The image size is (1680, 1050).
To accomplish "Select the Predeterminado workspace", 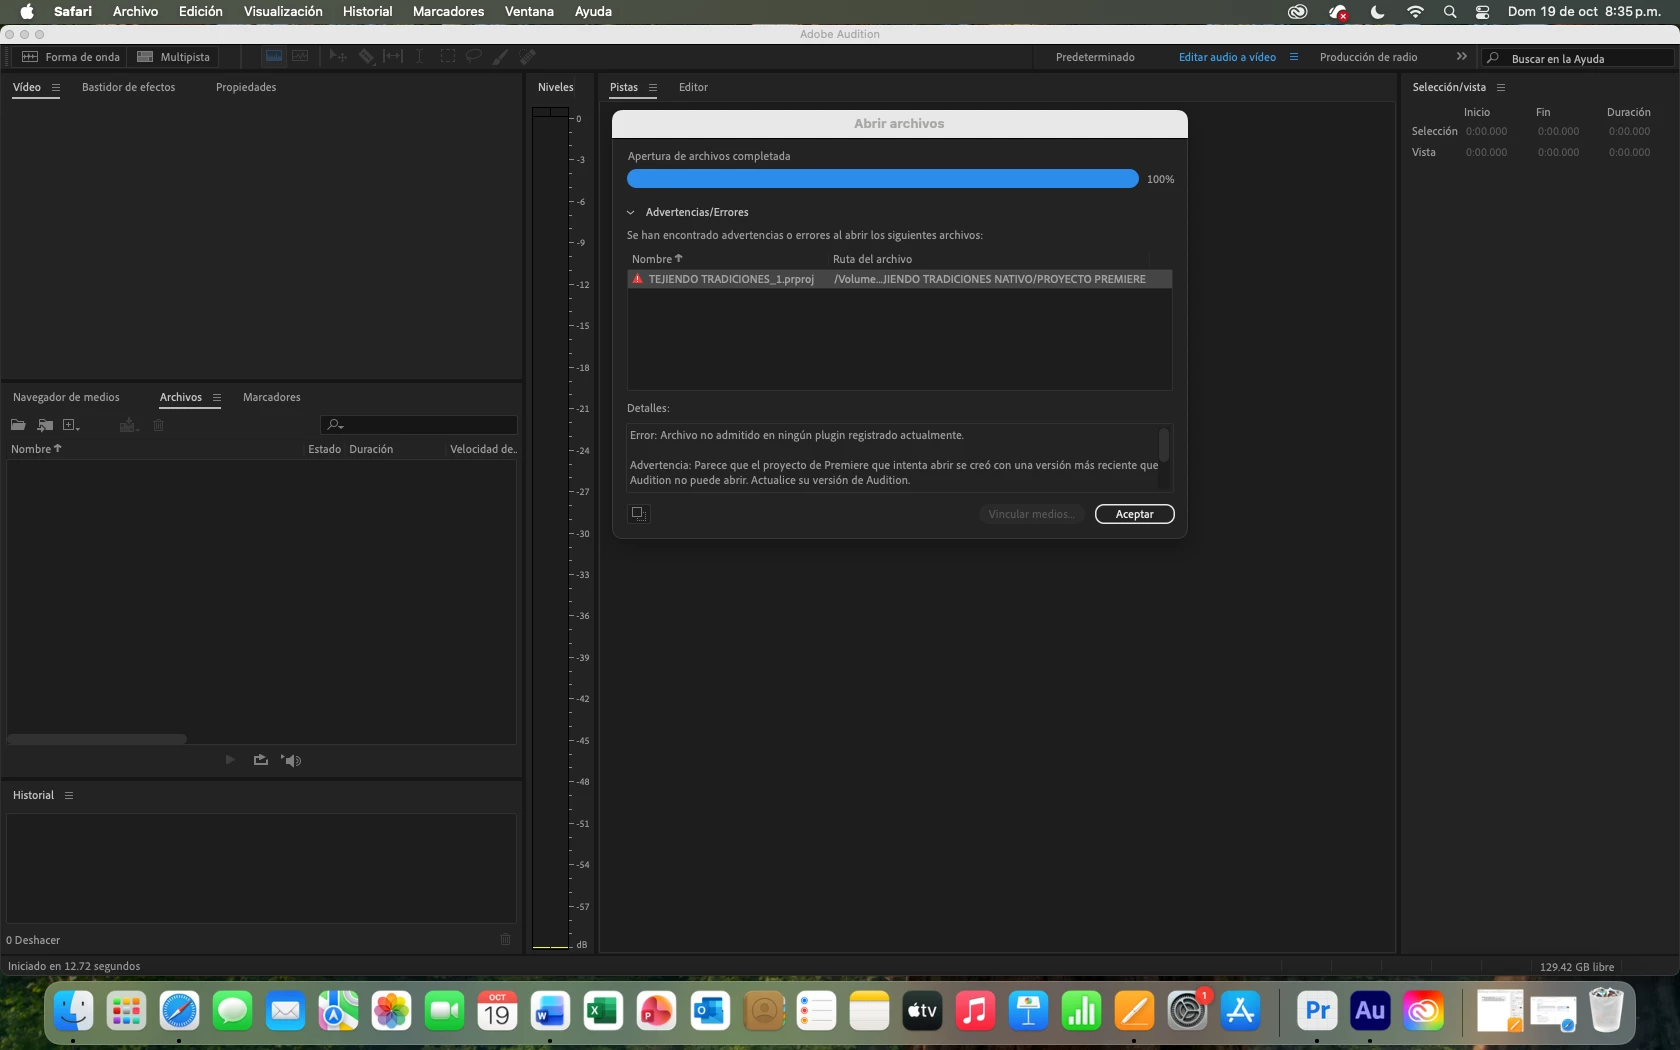I will point(1095,57).
